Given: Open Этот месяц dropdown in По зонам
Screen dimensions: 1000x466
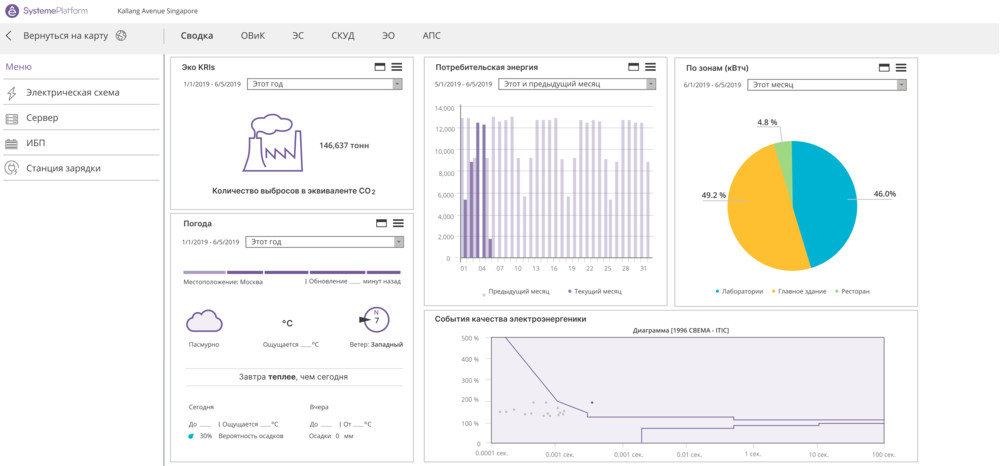Looking at the screenshot, I should [x=827, y=85].
